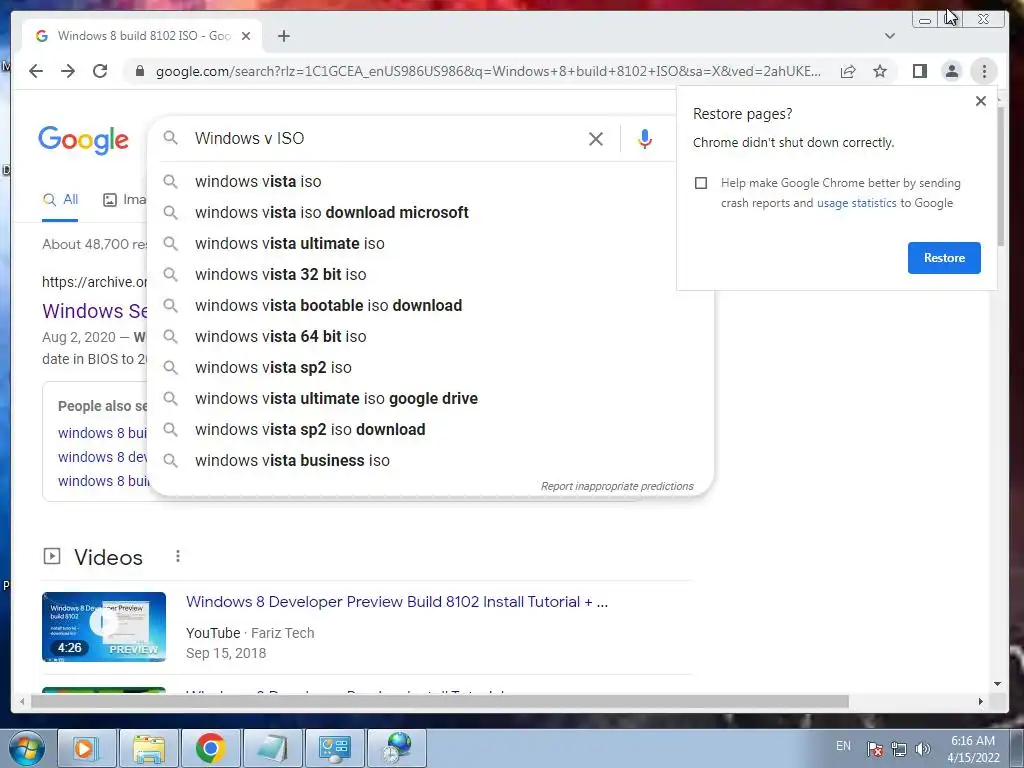The height and width of the screenshot is (768, 1024).
Task: Click the EN language indicator in the tray
Action: coord(843,746)
